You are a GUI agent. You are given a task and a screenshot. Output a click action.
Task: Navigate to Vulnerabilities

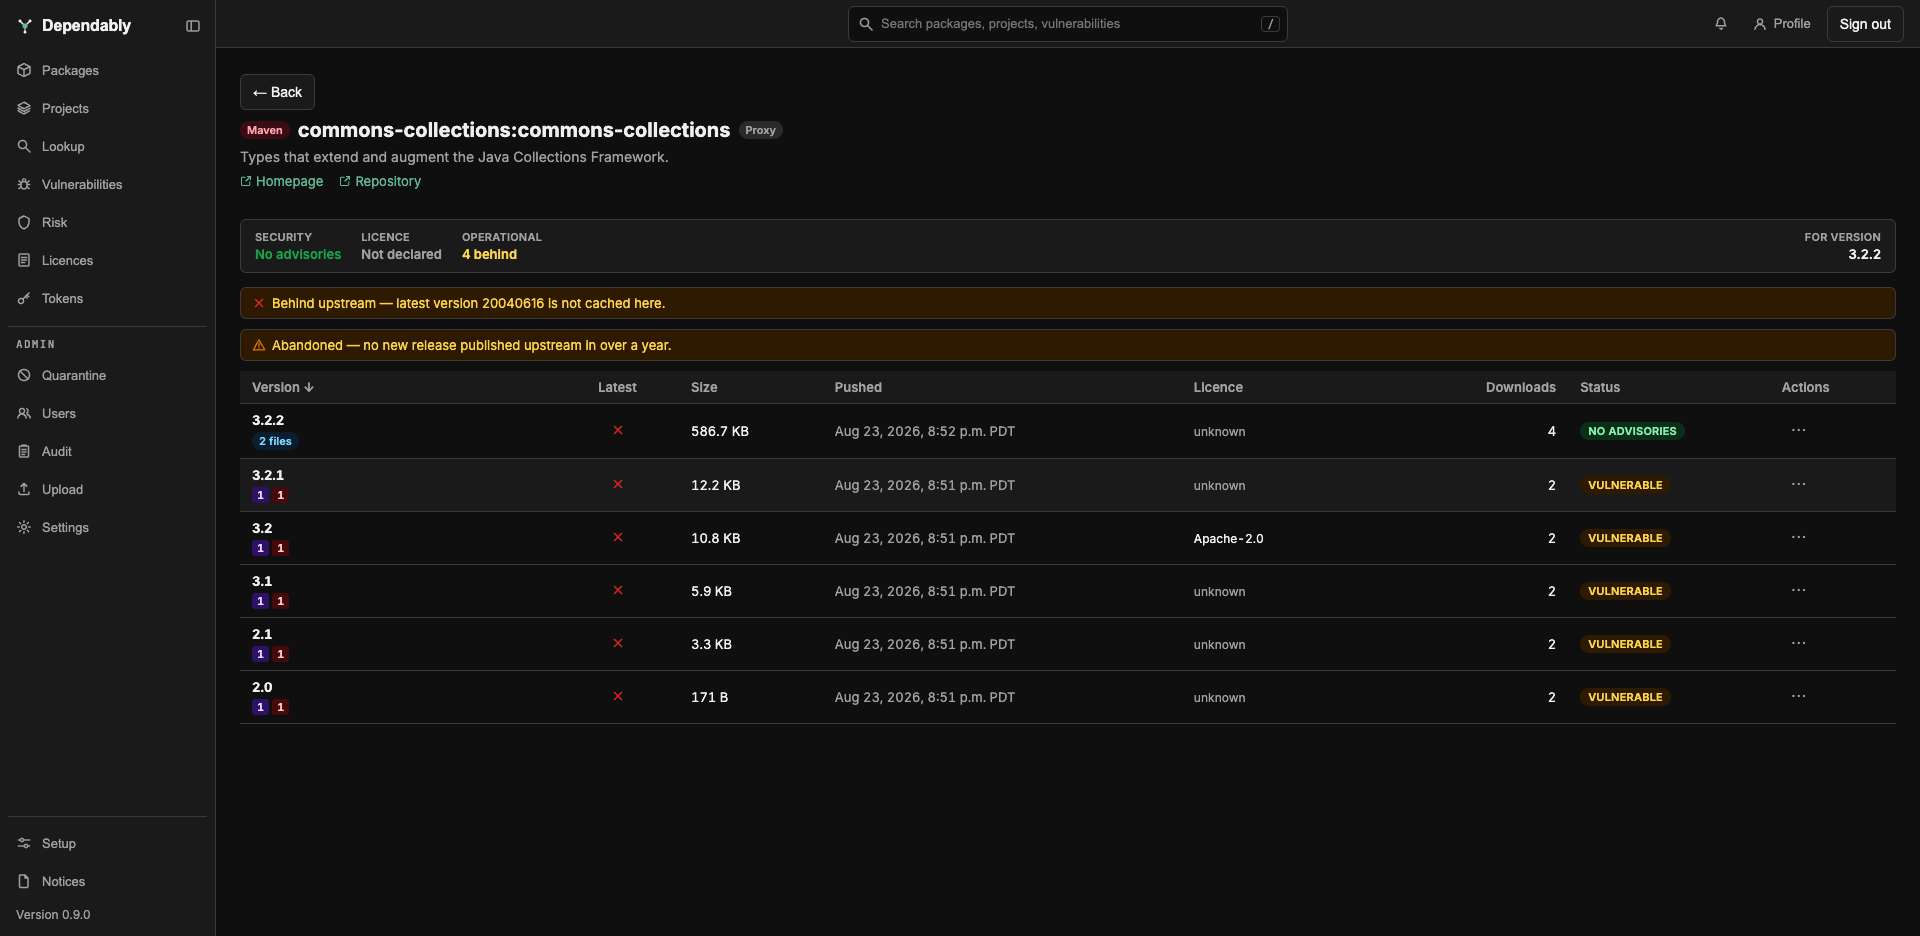tap(82, 185)
